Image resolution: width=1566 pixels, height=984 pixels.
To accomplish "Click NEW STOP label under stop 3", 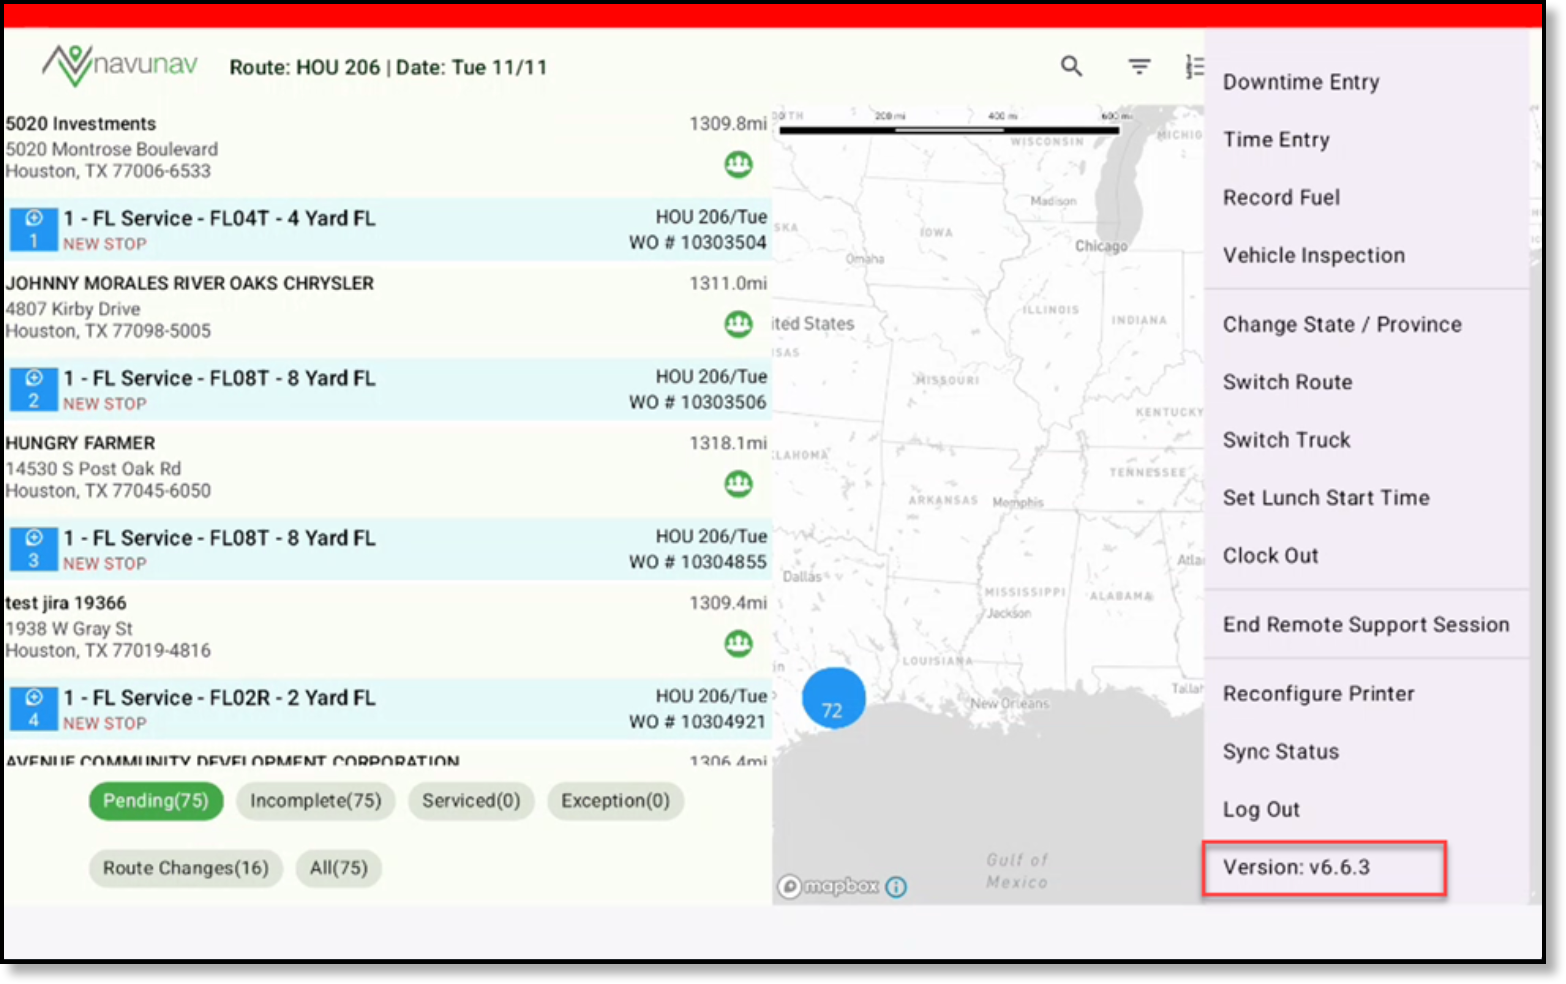I will (105, 564).
